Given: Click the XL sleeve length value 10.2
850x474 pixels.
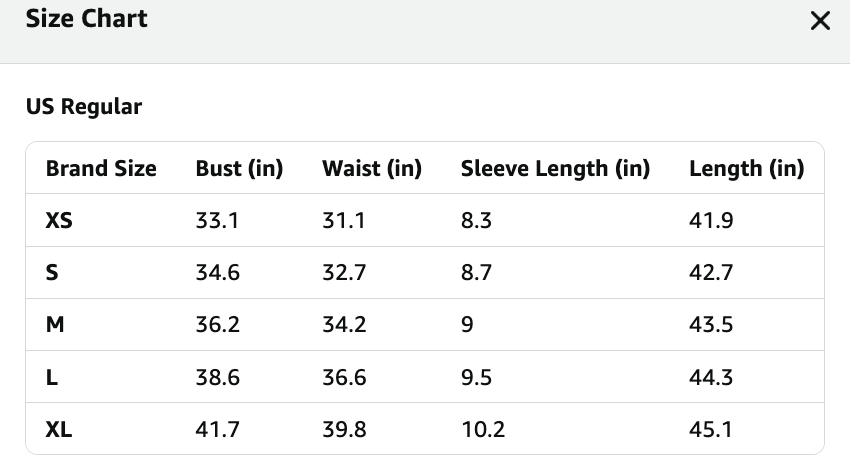Looking at the screenshot, I should coord(483,429).
